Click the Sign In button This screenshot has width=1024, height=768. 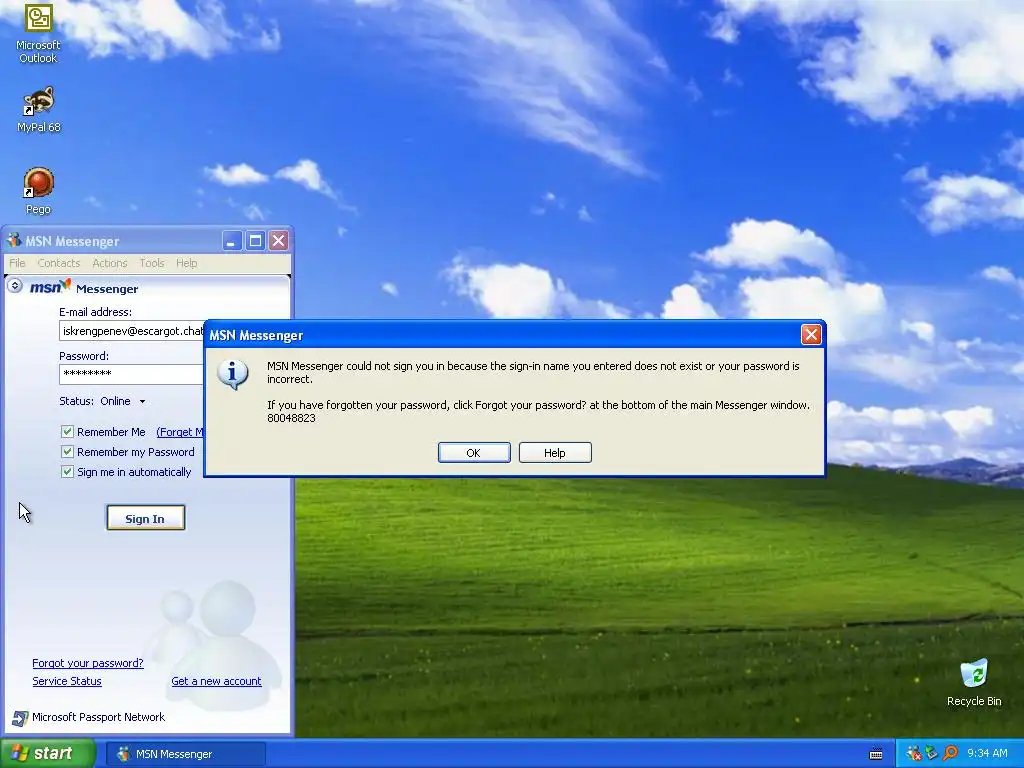click(146, 518)
